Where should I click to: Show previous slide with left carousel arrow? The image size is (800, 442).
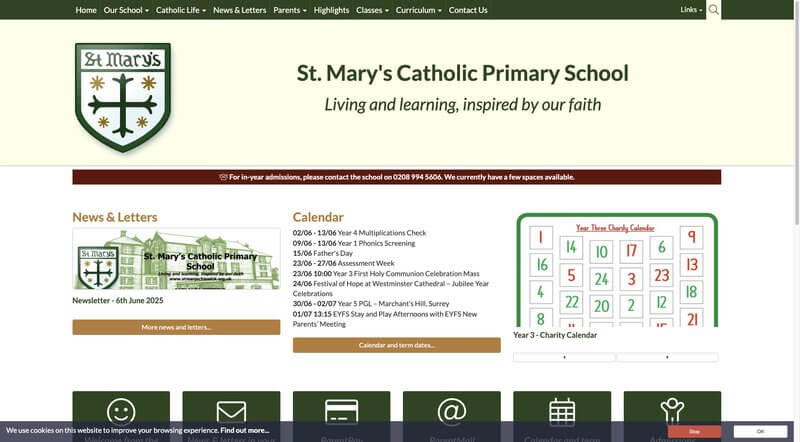pos(564,357)
